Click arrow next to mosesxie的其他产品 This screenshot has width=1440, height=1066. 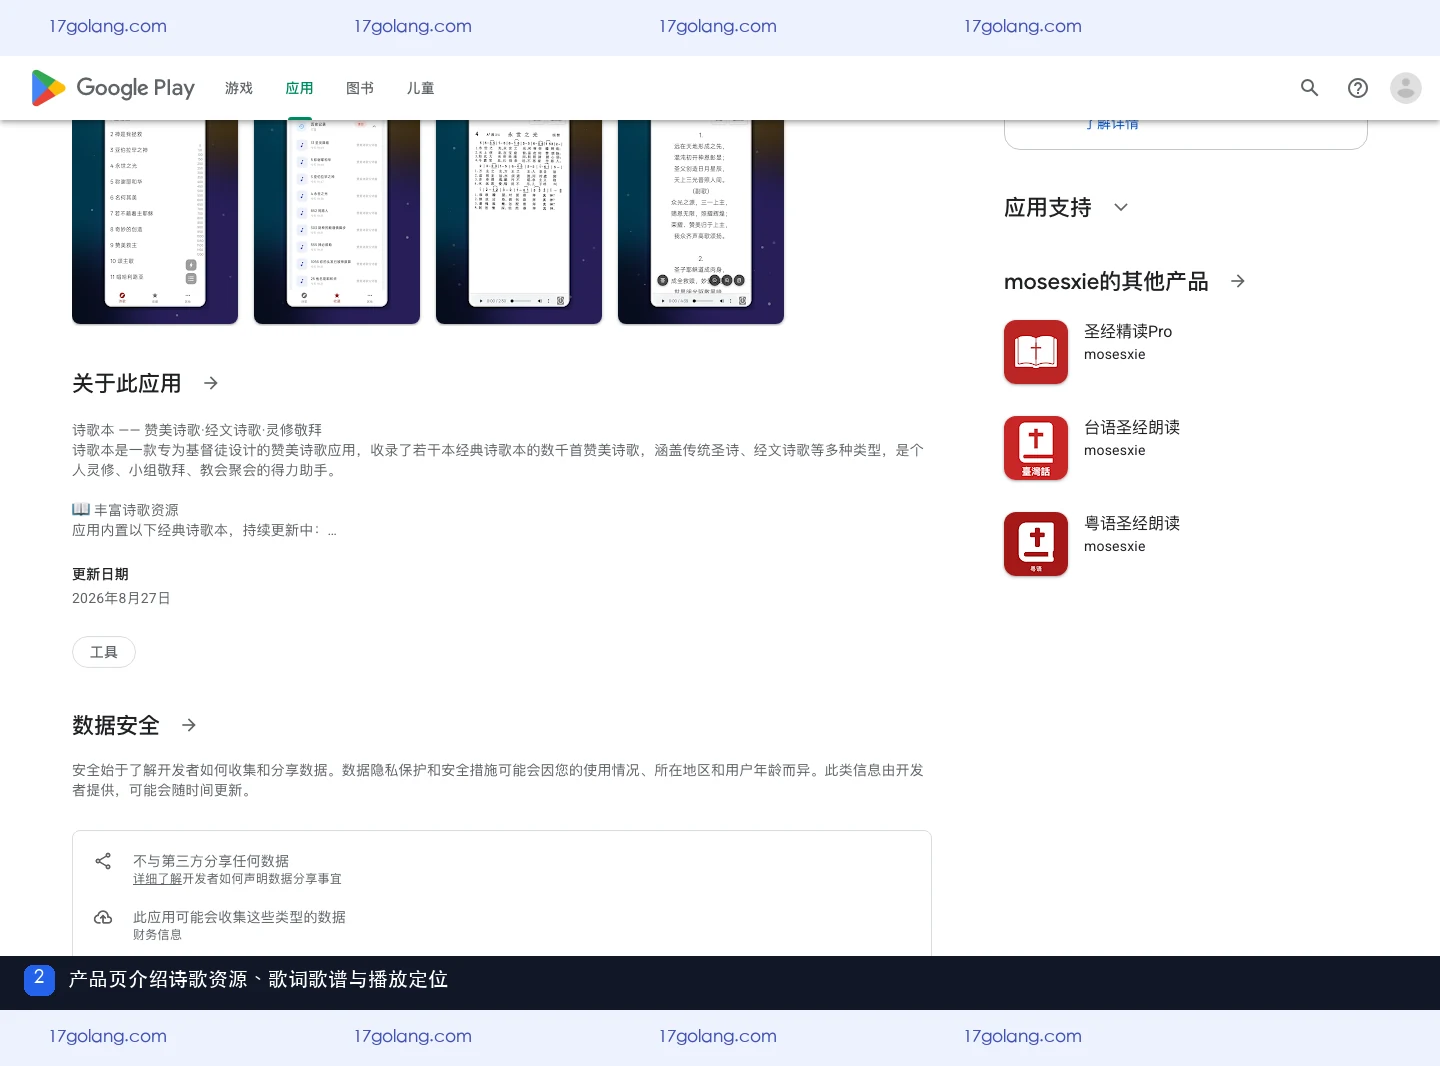coord(1238,281)
